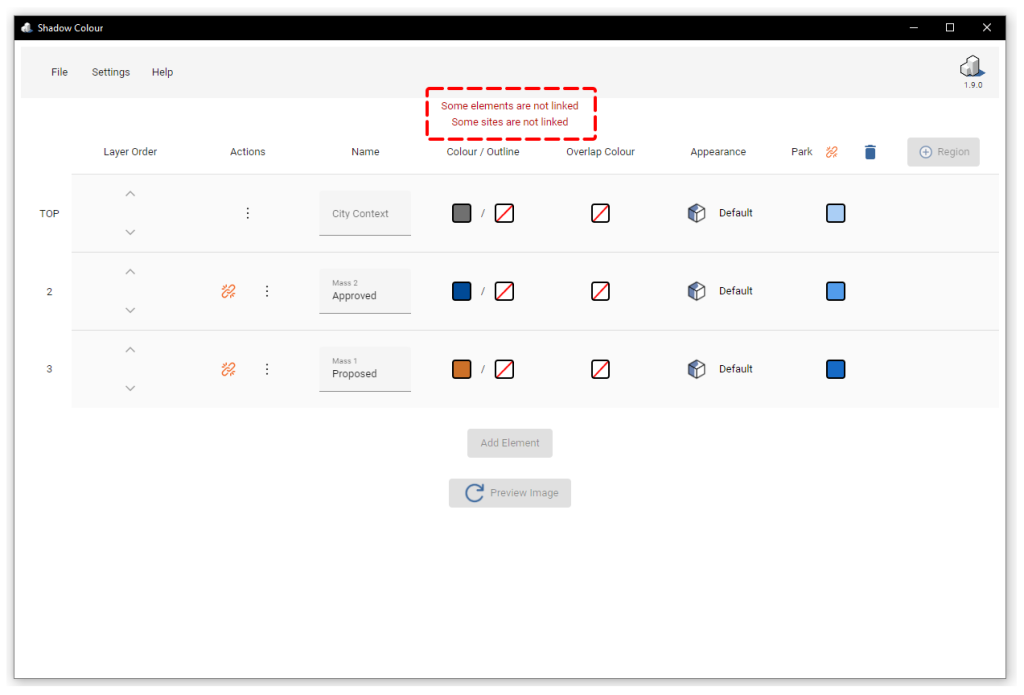Image resolution: width=1024 pixels, height=695 pixels.
Task: Click the Appearance cube icon for City Context
Action: pyautogui.click(x=696, y=213)
